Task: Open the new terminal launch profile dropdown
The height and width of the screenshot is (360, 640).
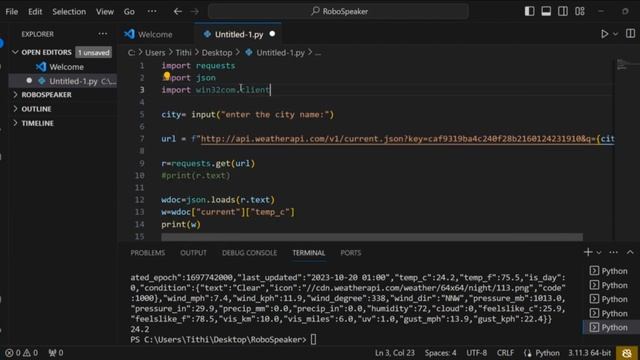Action: (599, 253)
